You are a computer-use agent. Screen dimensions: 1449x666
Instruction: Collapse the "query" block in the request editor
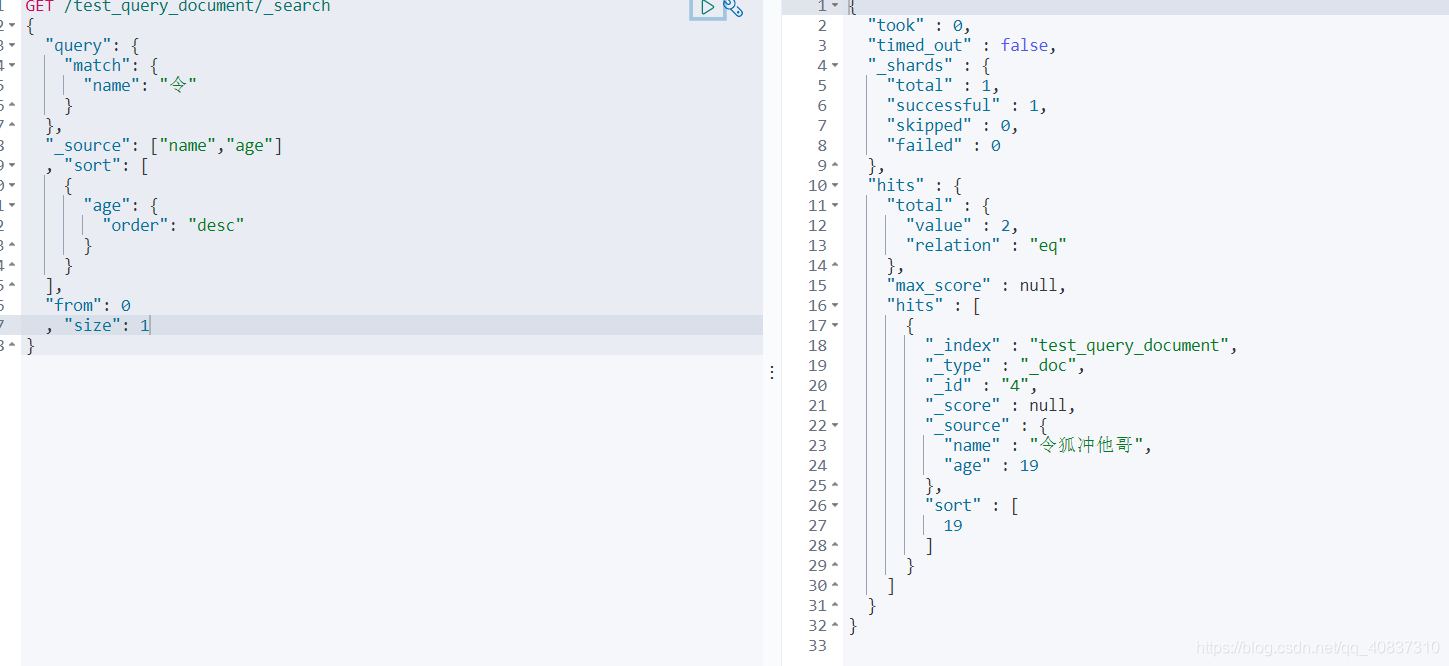[x=11, y=46]
